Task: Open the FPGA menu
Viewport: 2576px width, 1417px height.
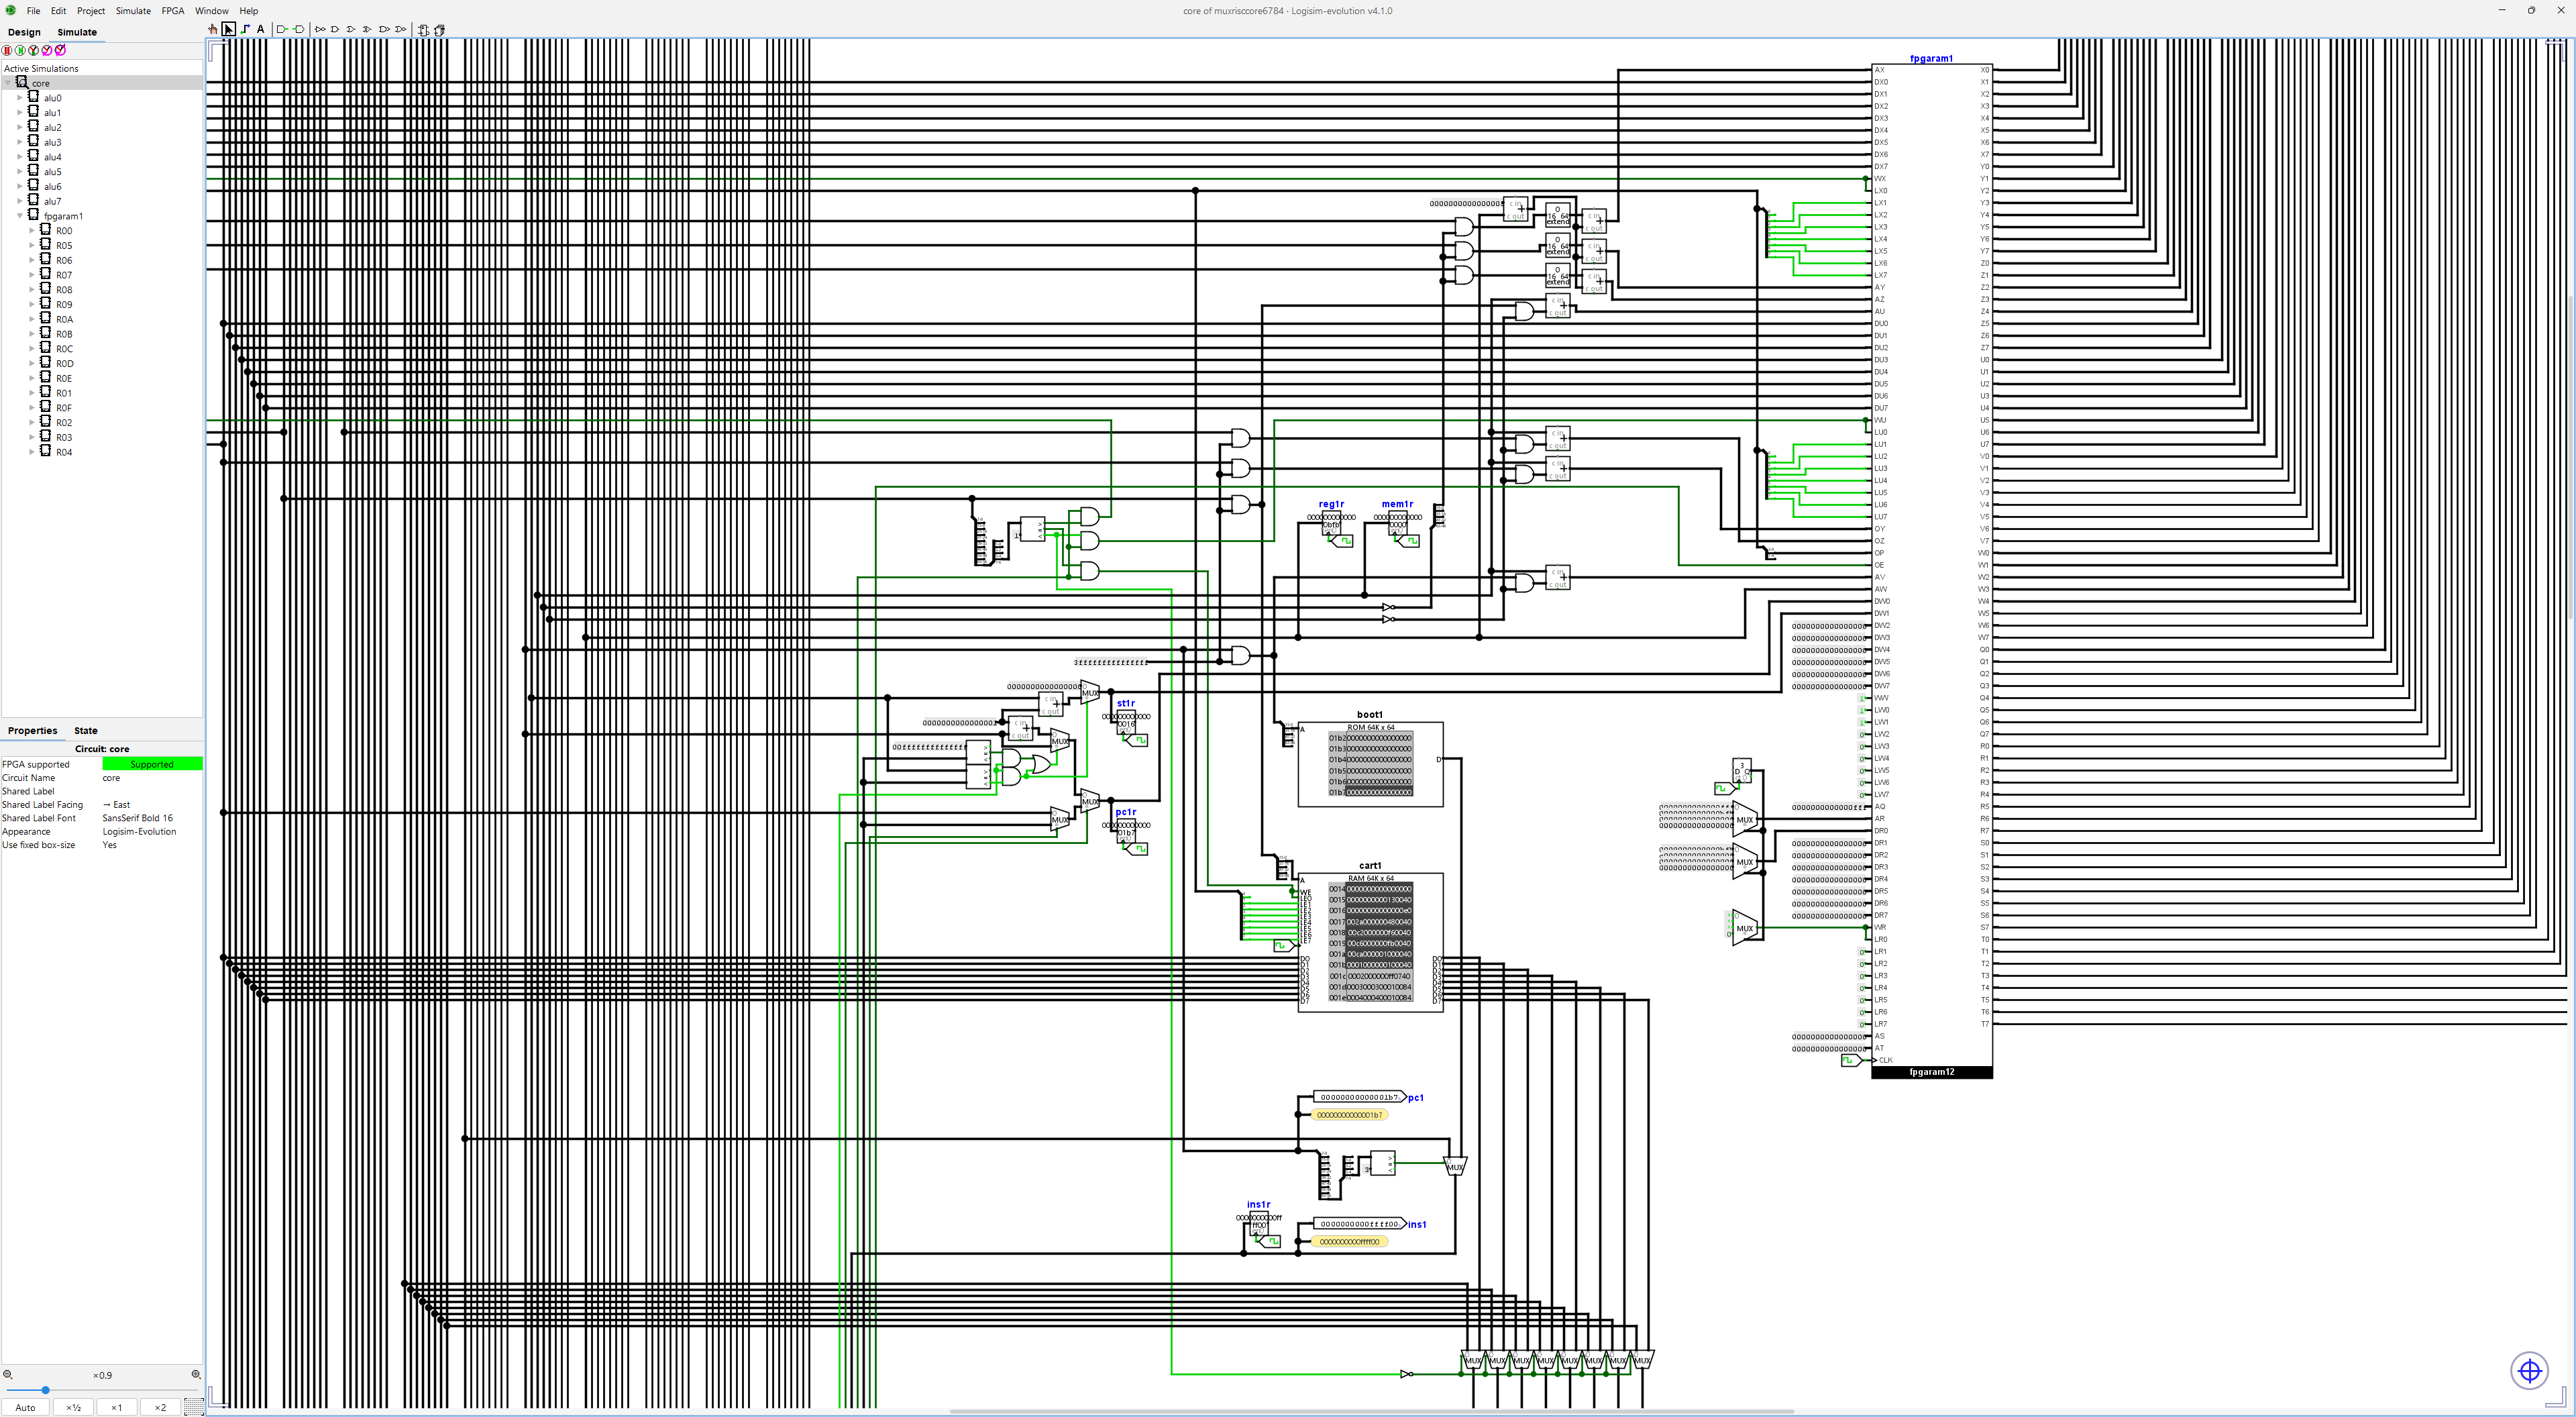Action: (173, 11)
